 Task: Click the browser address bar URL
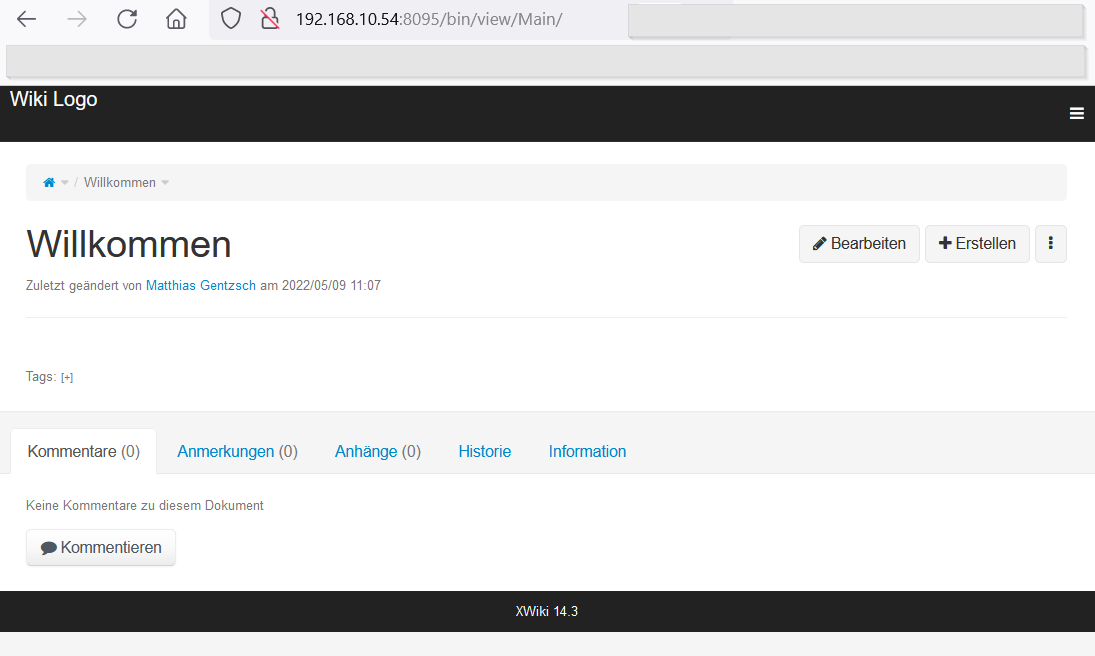(430, 19)
